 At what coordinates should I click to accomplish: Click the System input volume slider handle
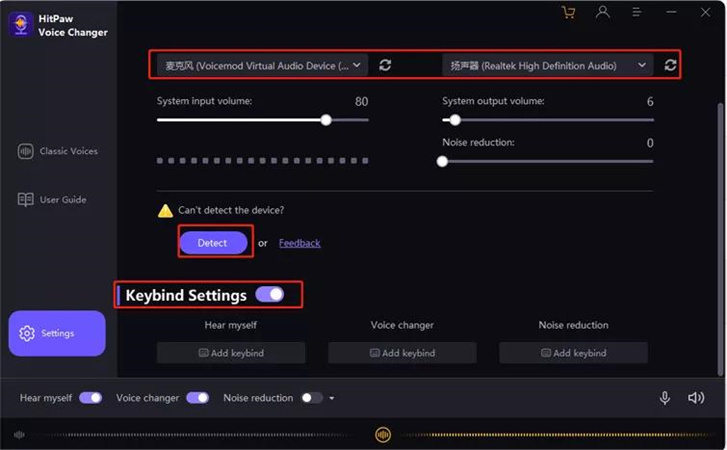coord(326,120)
